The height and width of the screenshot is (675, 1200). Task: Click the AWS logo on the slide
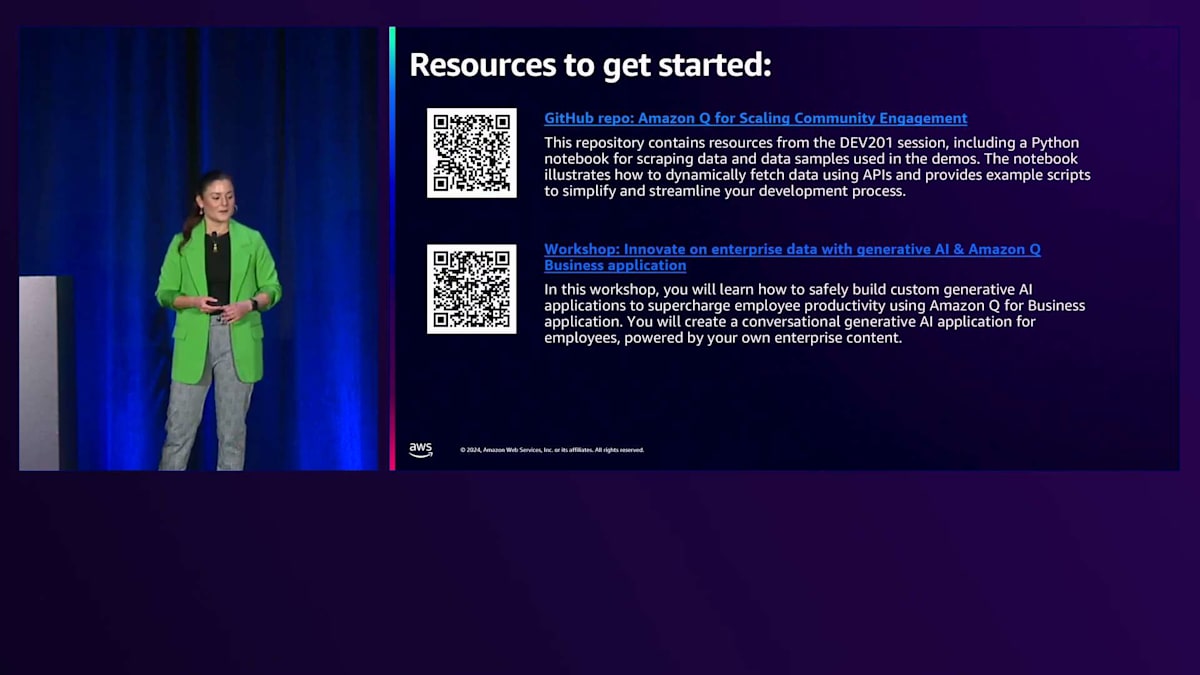(x=421, y=450)
